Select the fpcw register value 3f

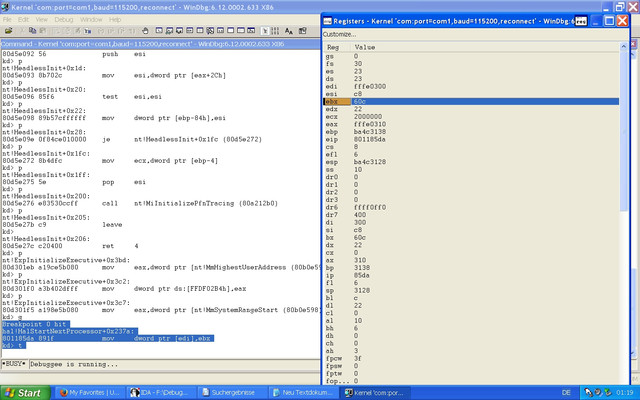coord(358,358)
